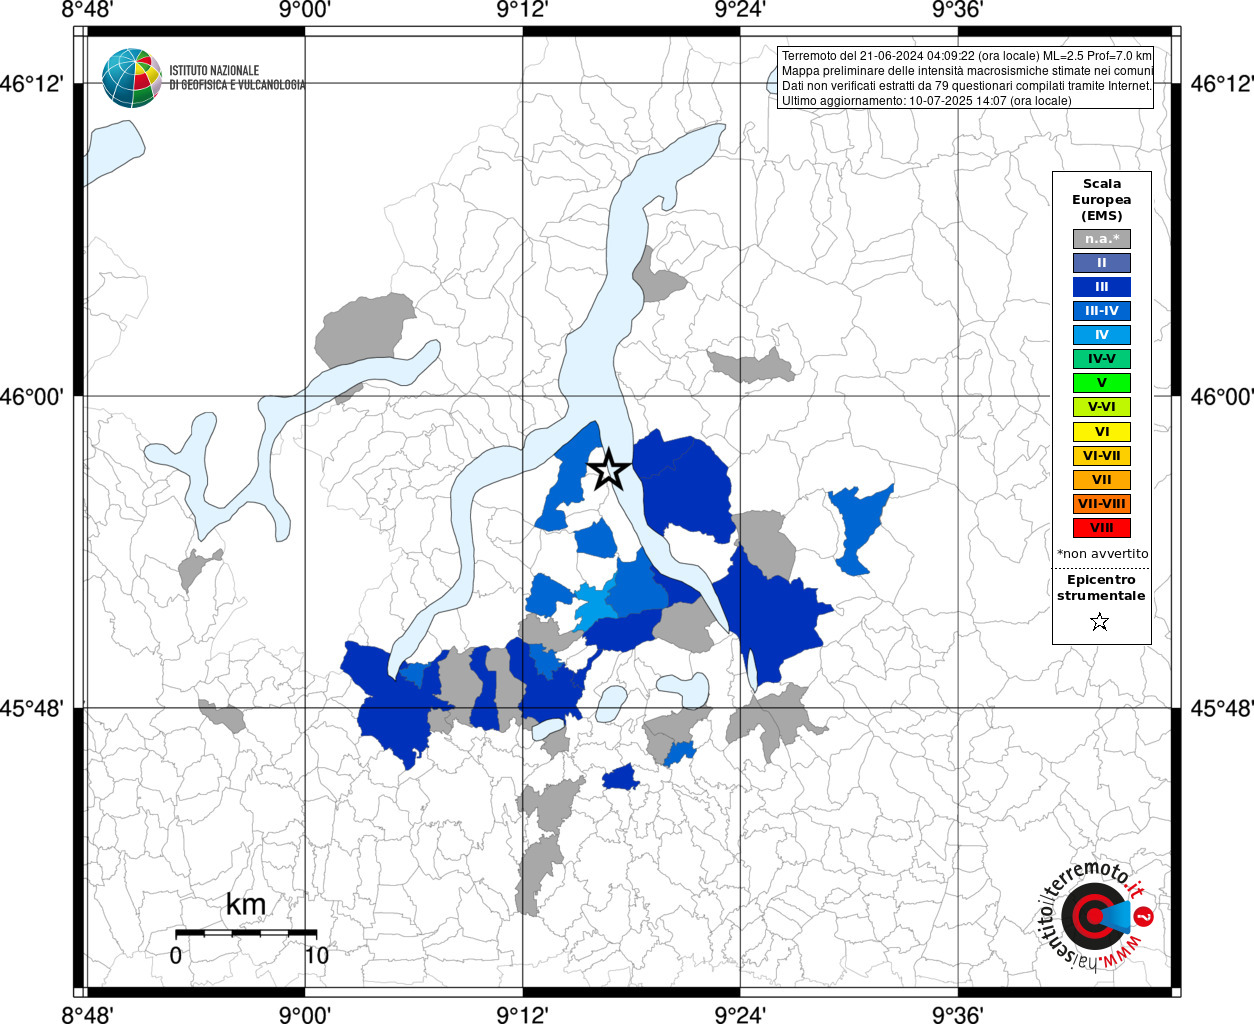Screen dimensions: 1254x1024
Task: Click the 'km' scale label
Action: point(246,905)
